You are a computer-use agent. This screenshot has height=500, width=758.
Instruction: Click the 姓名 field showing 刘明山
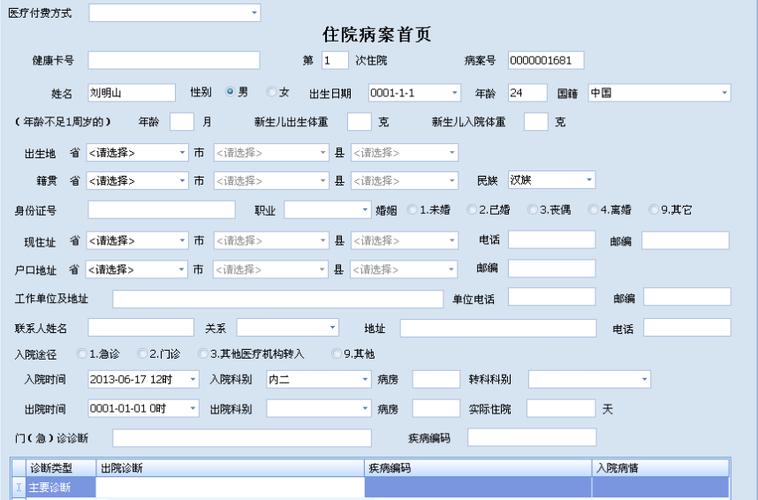(132, 92)
